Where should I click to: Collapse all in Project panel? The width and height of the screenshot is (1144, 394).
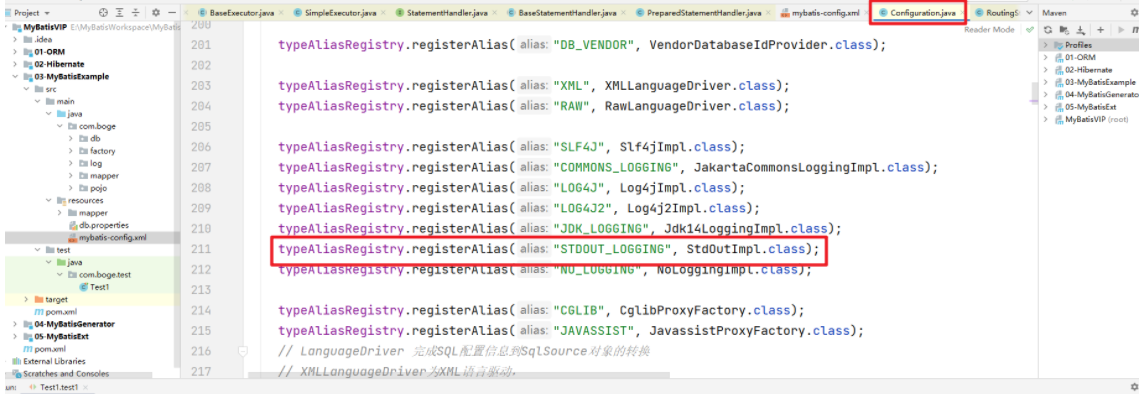pos(136,13)
